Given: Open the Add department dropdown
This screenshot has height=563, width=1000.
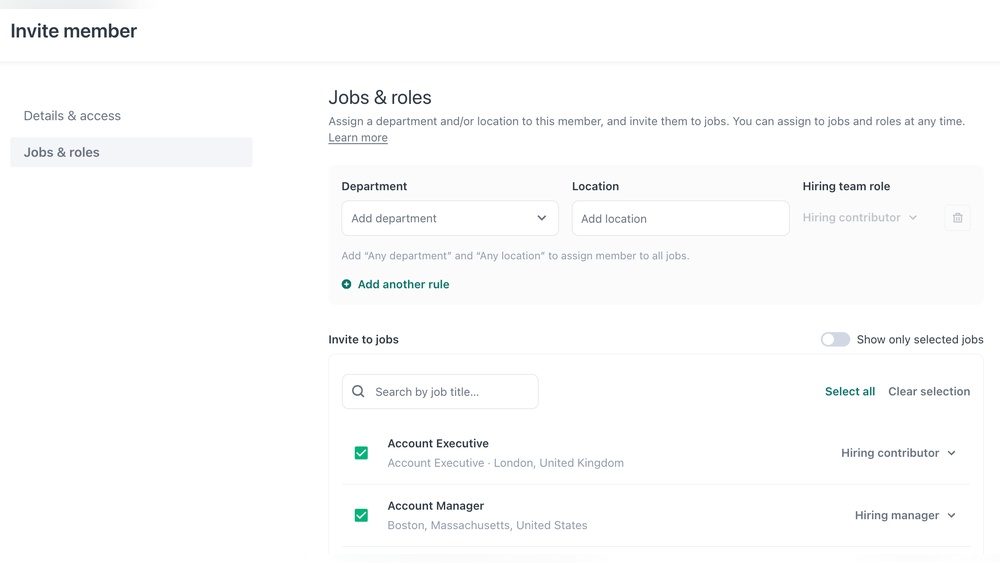Looking at the screenshot, I should [449, 218].
